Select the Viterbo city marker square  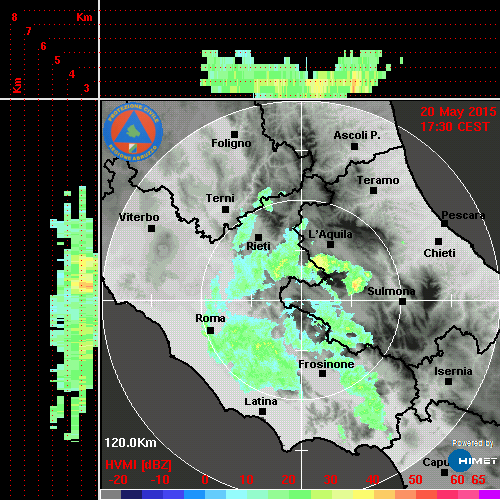click(x=151, y=229)
